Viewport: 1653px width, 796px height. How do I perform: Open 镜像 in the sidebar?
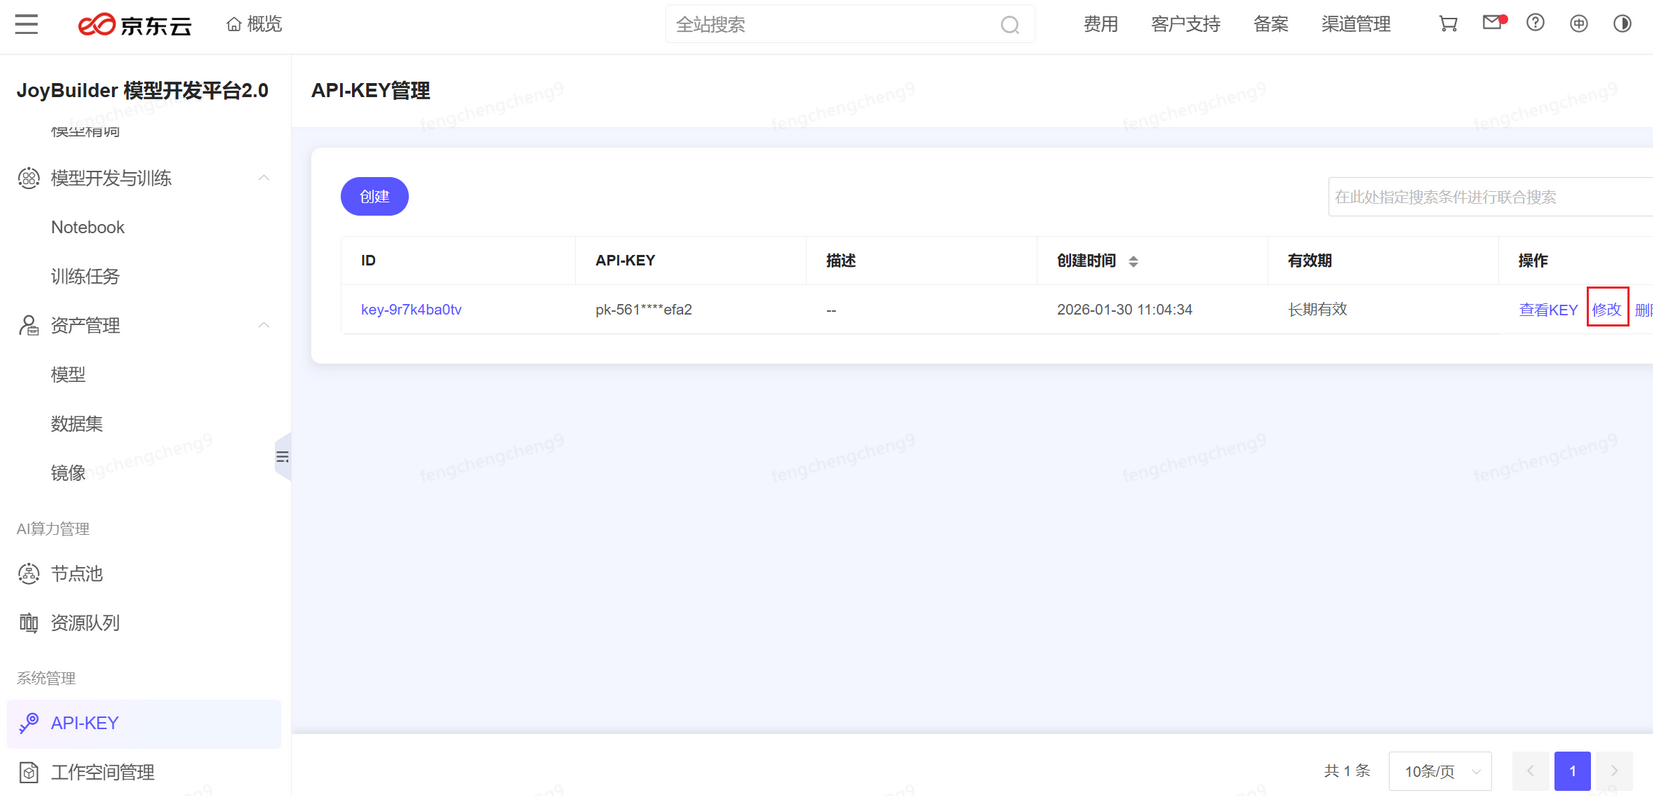(x=68, y=472)
